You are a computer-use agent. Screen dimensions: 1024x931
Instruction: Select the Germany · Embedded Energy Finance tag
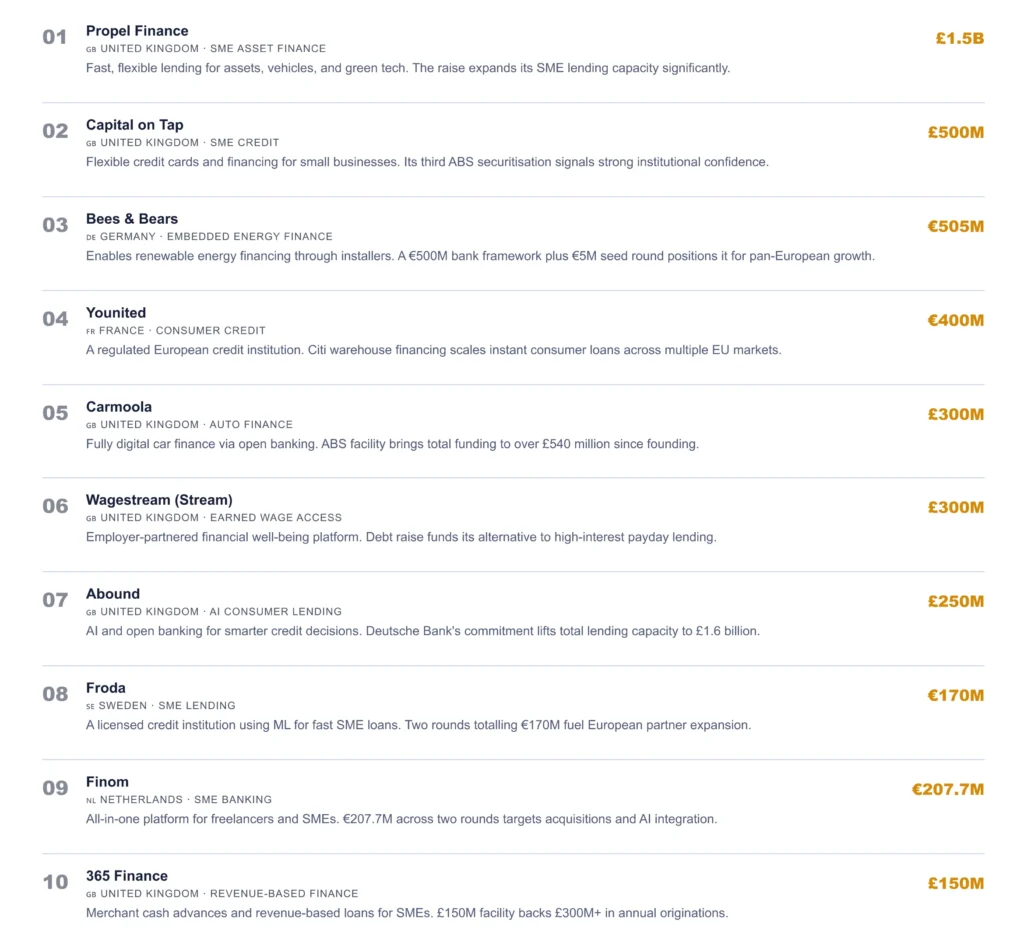(209, 237)
